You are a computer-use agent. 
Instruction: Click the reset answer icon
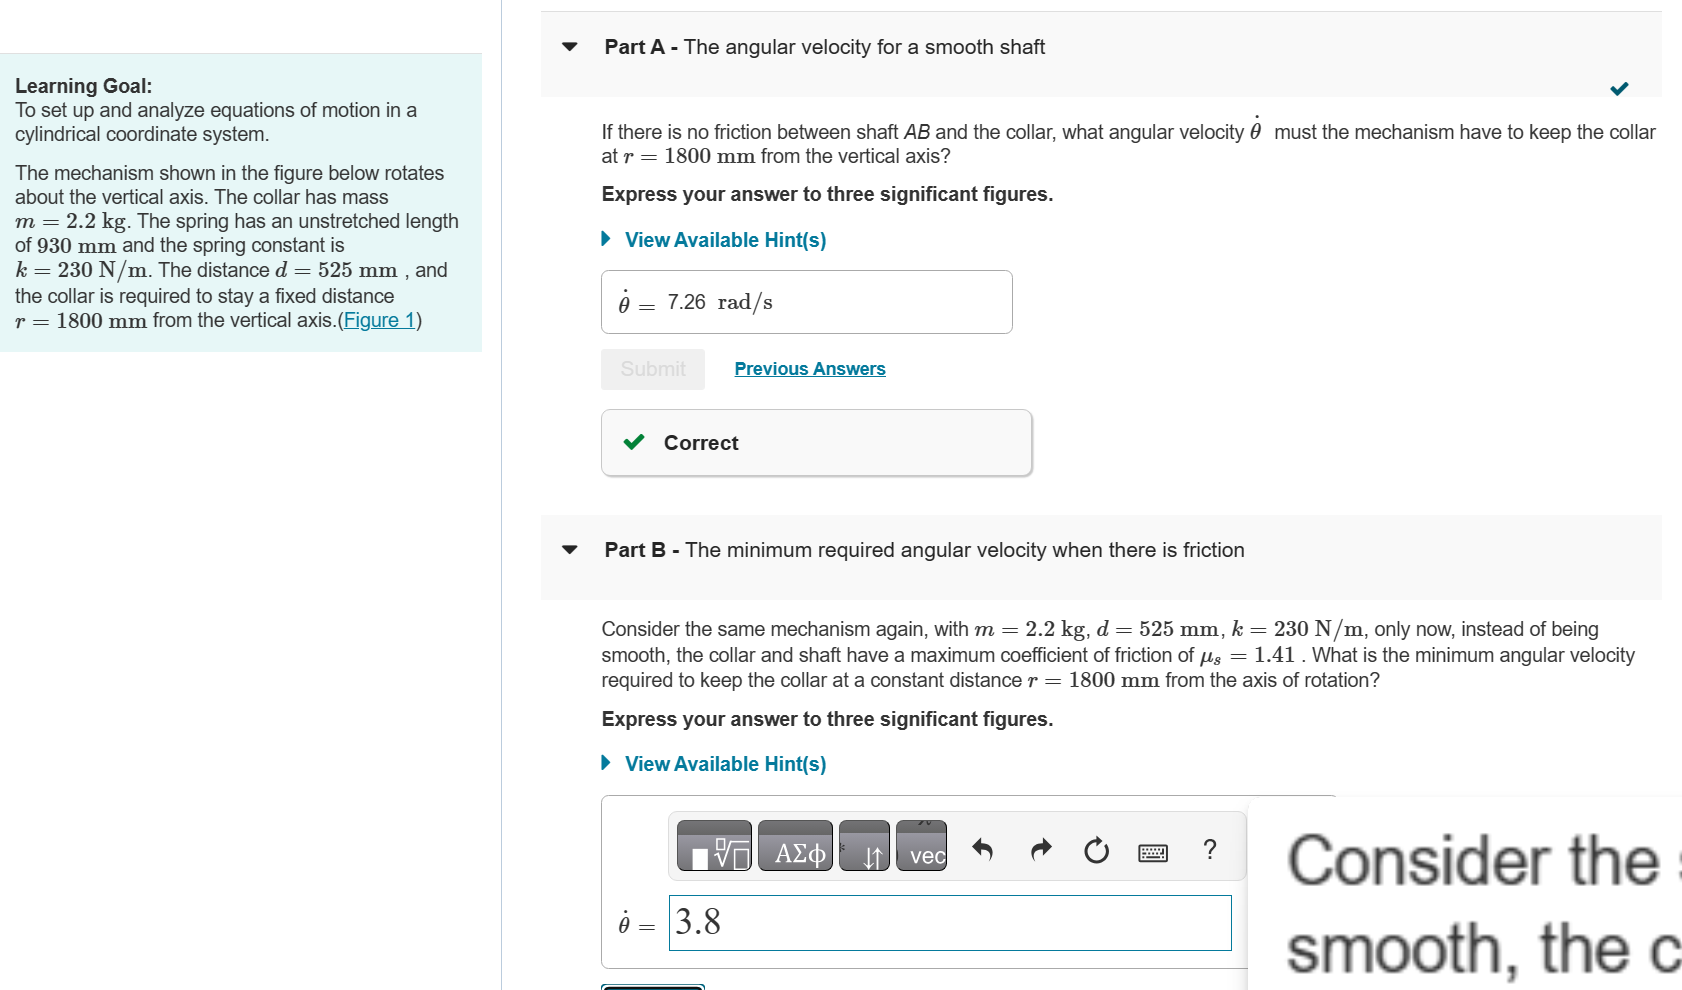1095,850
